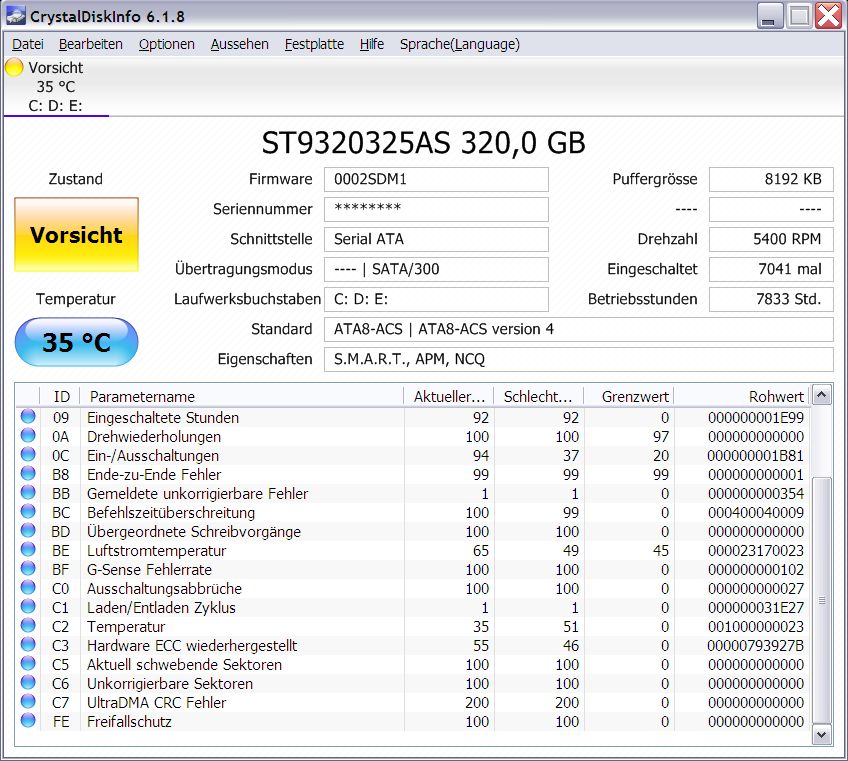Open the Sprache(Language) menu
Image resolution: width=848 pixels, height=761 pixels.
point(460,44)
